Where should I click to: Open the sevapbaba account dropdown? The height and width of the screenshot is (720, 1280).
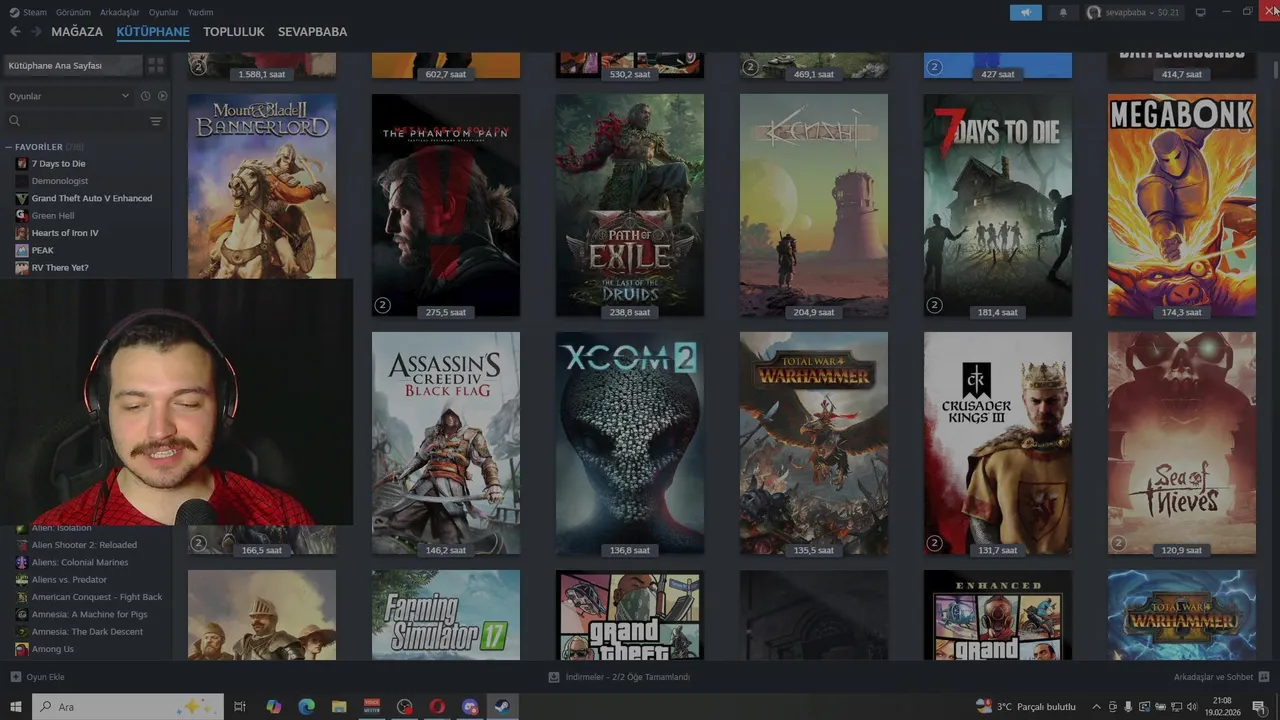coord(1134,12)
